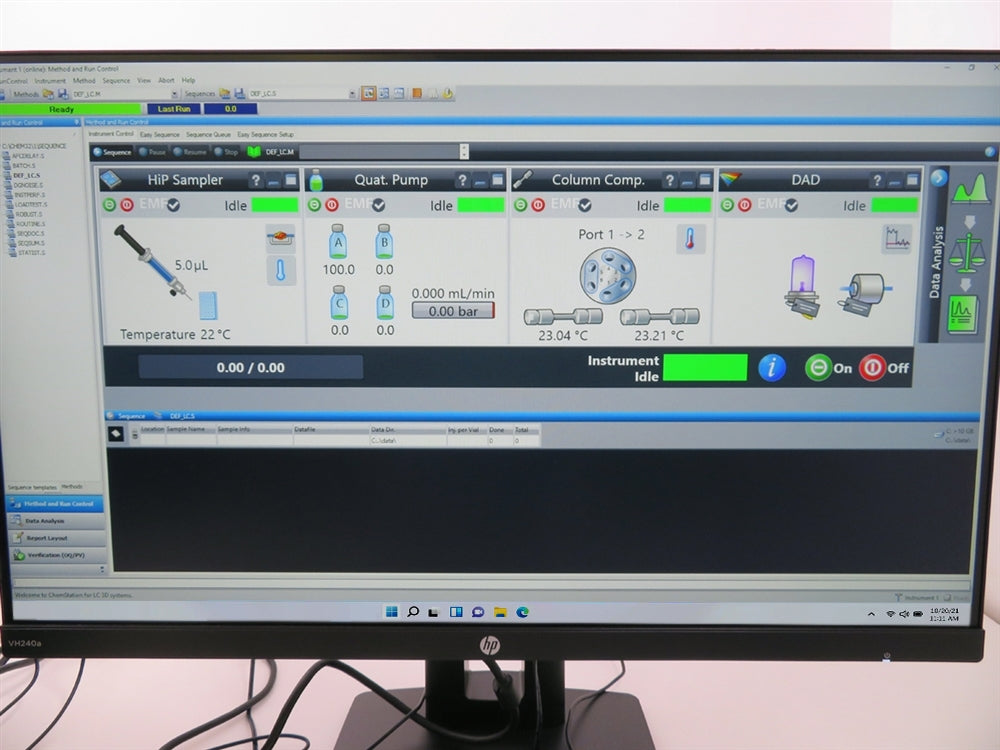Click the yellow power icon in top toolbar
1000x750 pixels.
448,93
